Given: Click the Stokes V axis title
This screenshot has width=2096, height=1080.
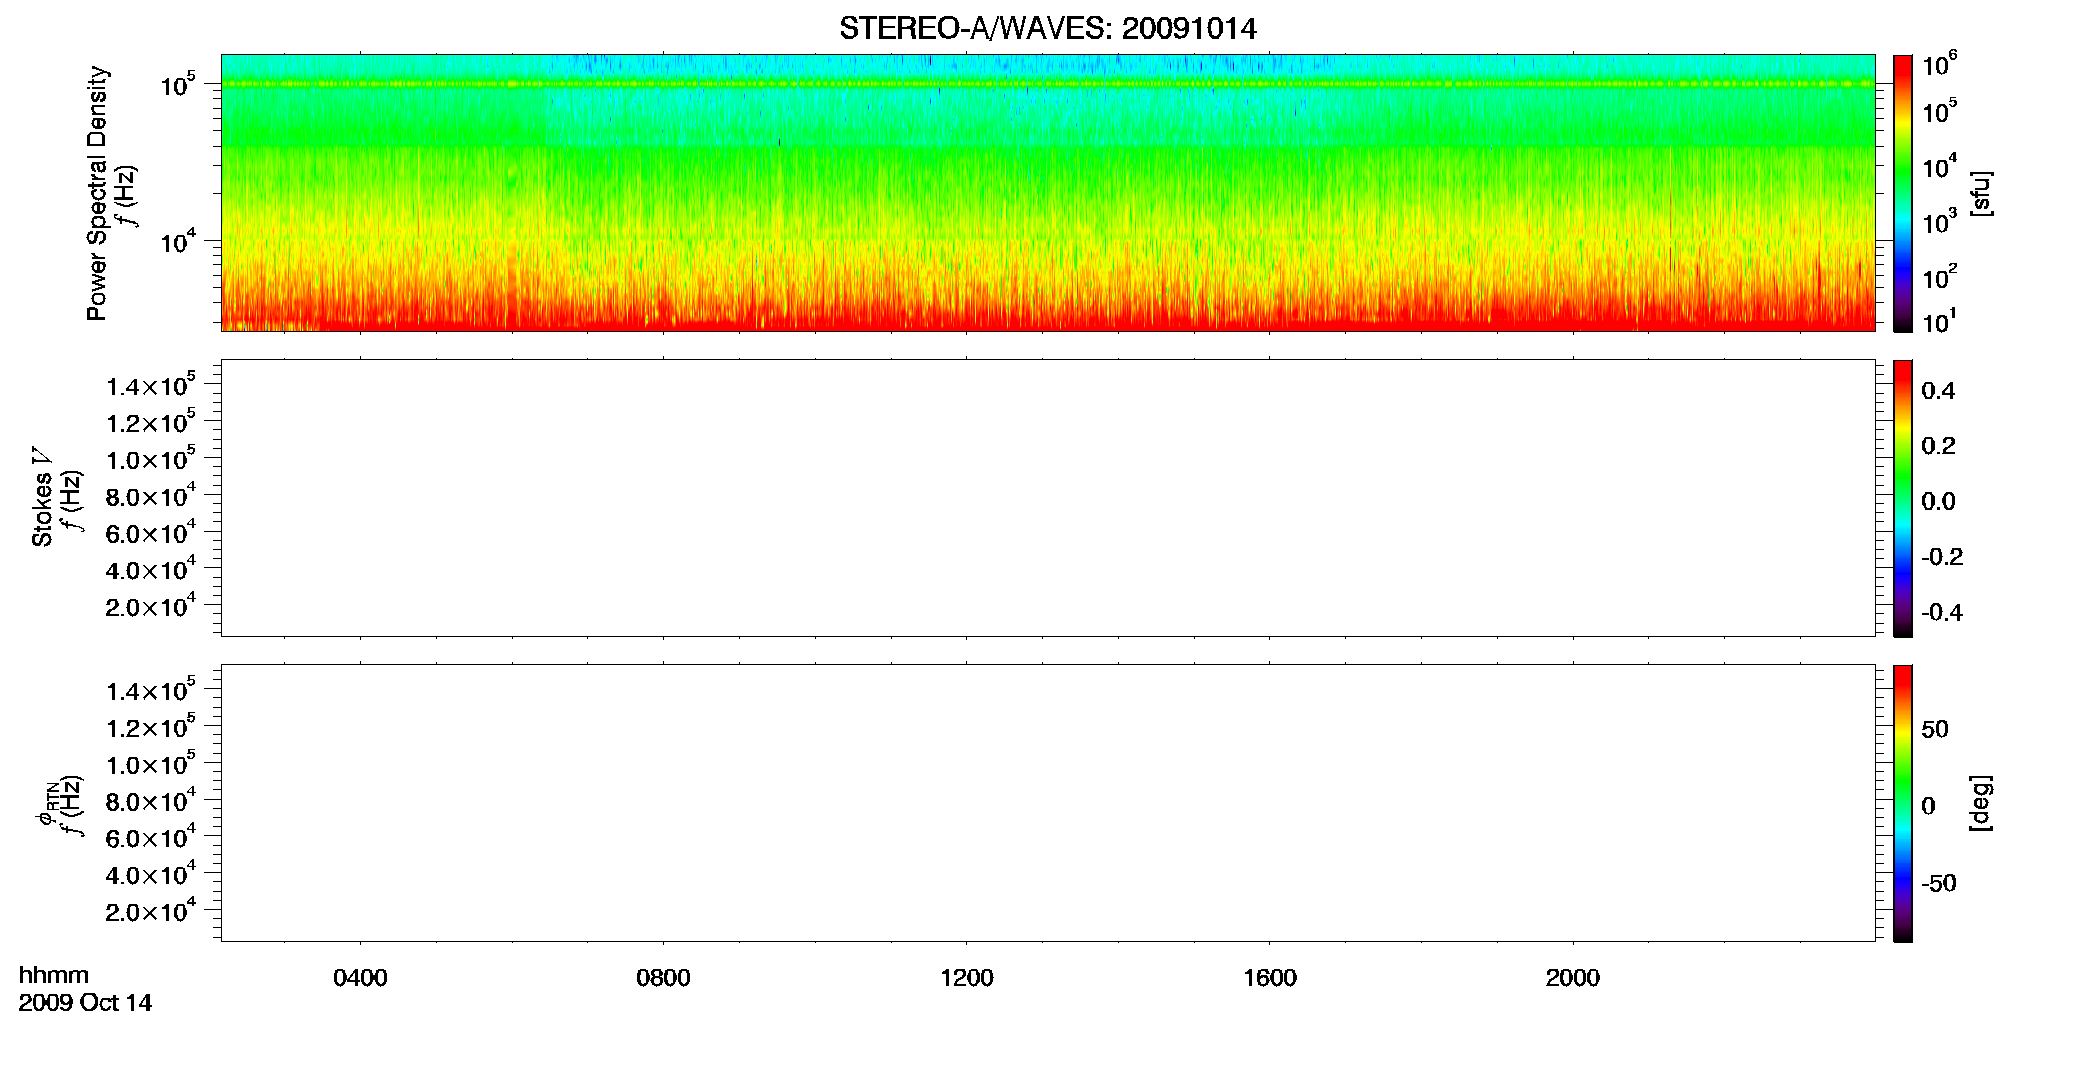Looking at the screenshot, I should click(43, 497).
